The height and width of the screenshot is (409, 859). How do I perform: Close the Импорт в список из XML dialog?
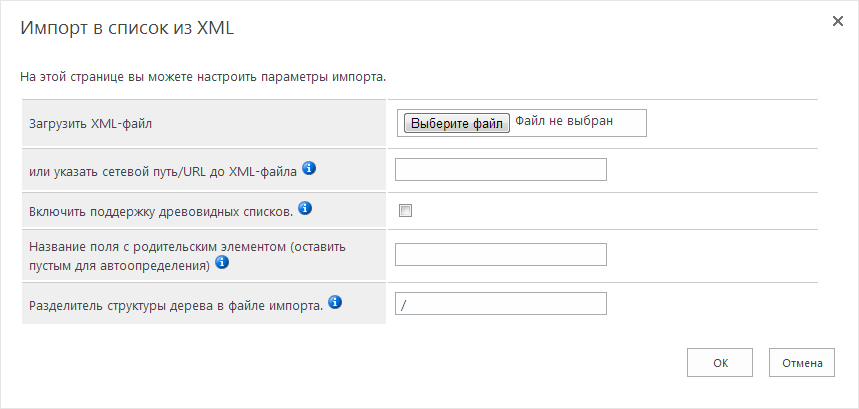click(838, 21)
